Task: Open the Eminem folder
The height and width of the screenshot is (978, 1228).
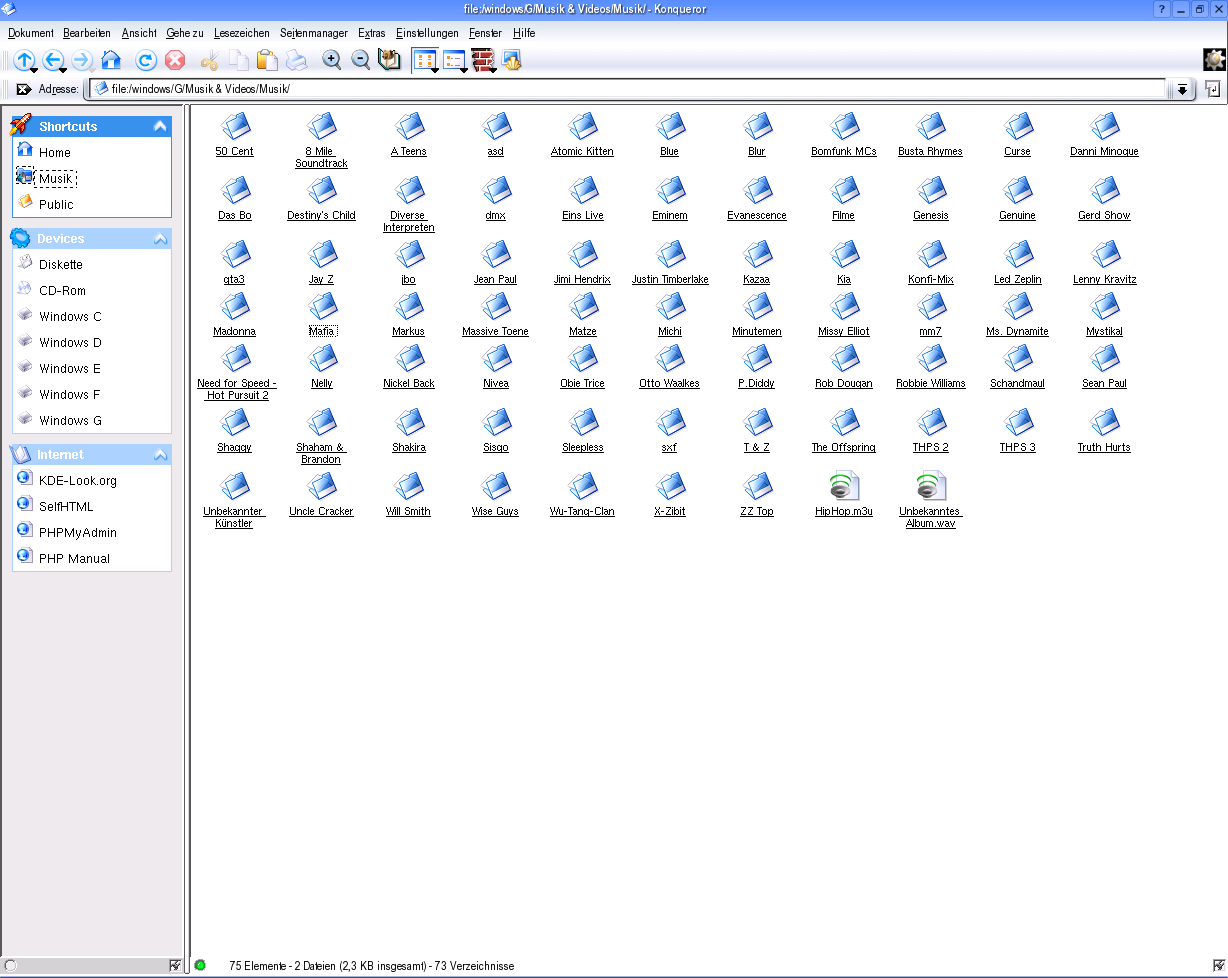Action: [x=669, y=198]
